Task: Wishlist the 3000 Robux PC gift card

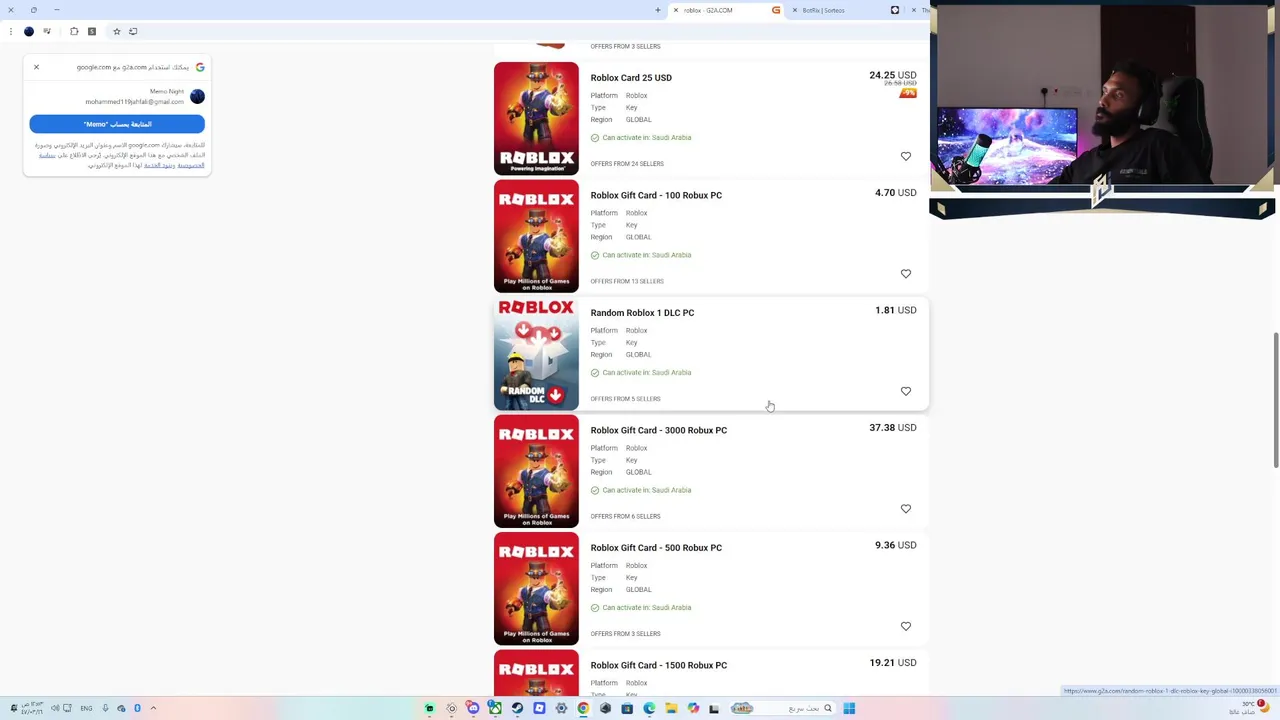Action: [906, 509]
